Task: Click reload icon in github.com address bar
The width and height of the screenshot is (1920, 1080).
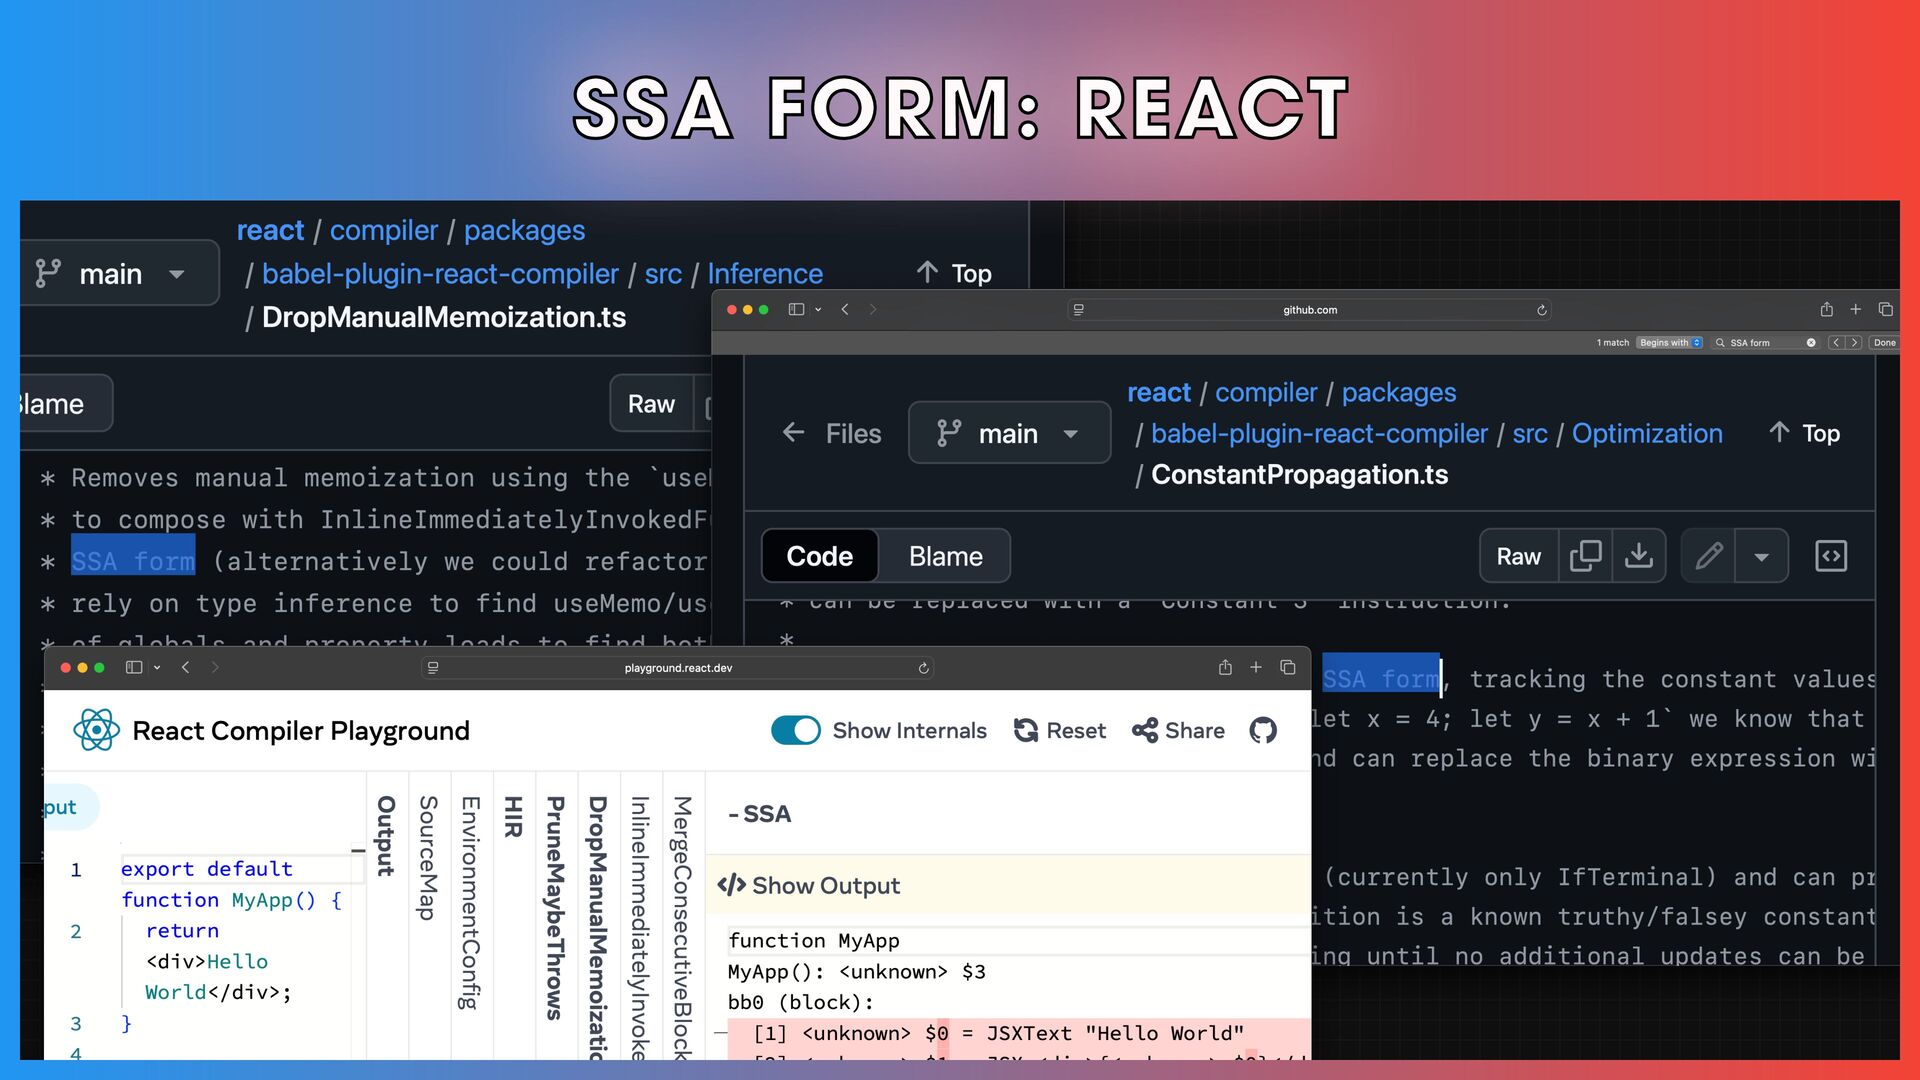Action: [1541, 310]
